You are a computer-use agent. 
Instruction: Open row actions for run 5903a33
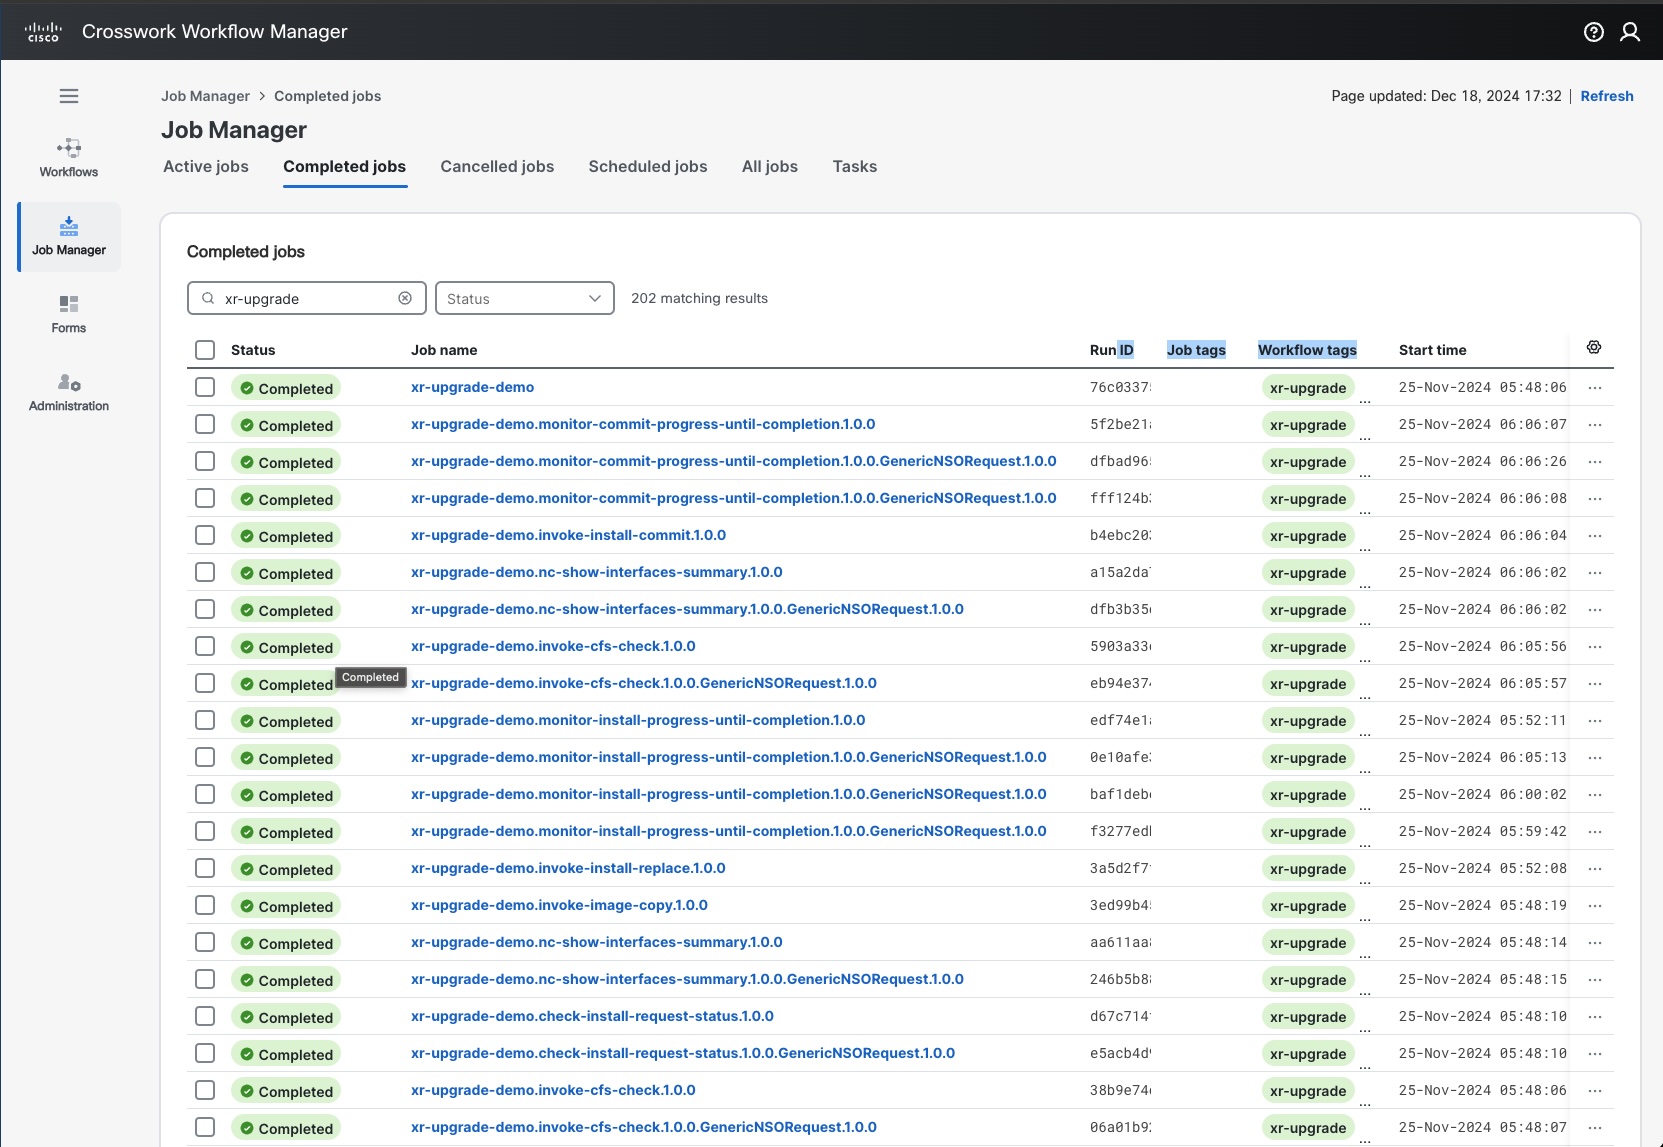tap(1595, 646)
